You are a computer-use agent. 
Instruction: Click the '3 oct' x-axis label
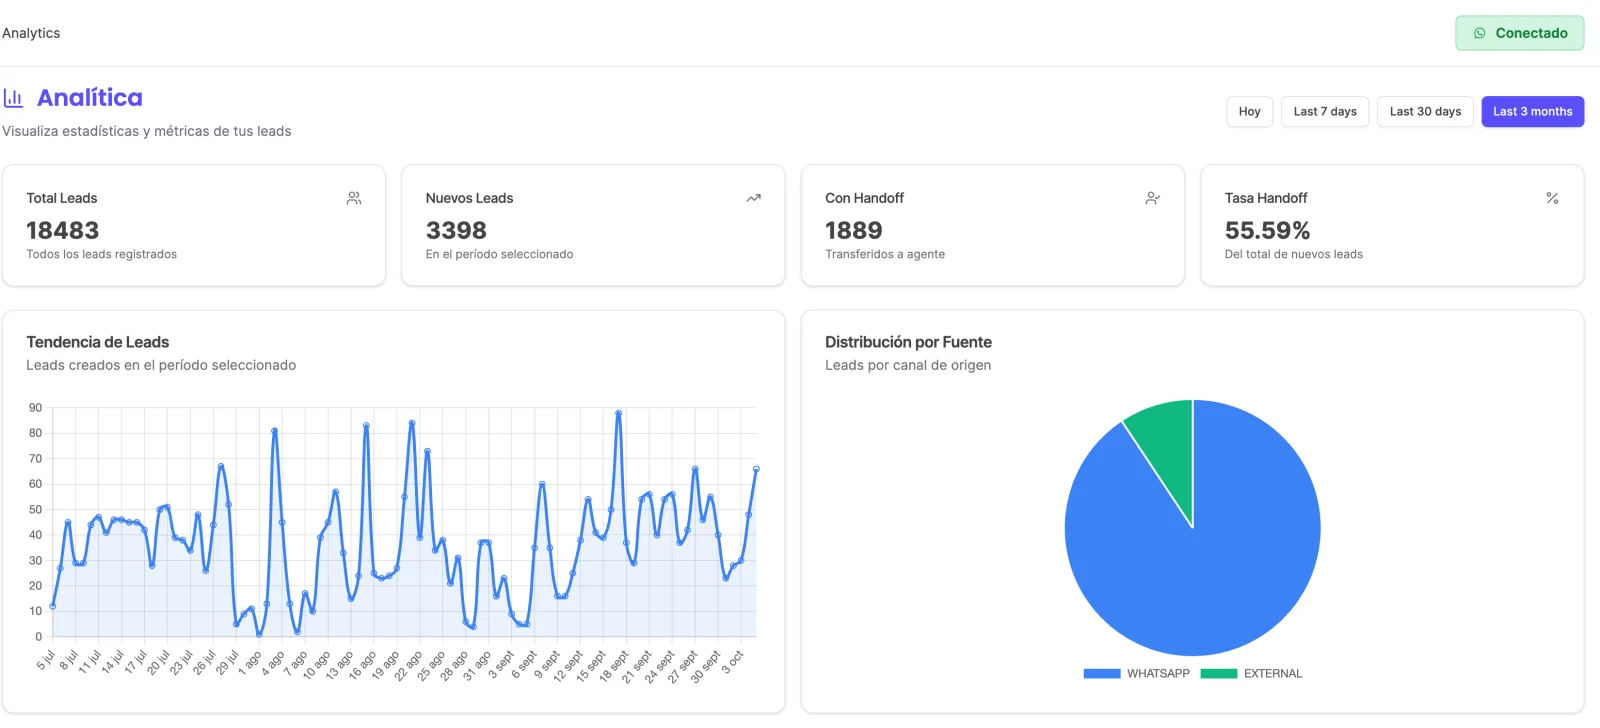click(x=733, y=662)
